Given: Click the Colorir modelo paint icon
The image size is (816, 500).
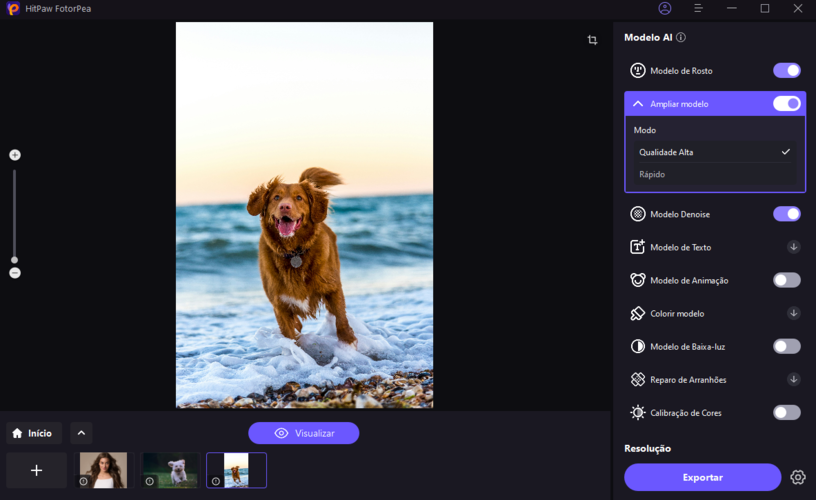Looking at the screenshot, I should point(638,313).
